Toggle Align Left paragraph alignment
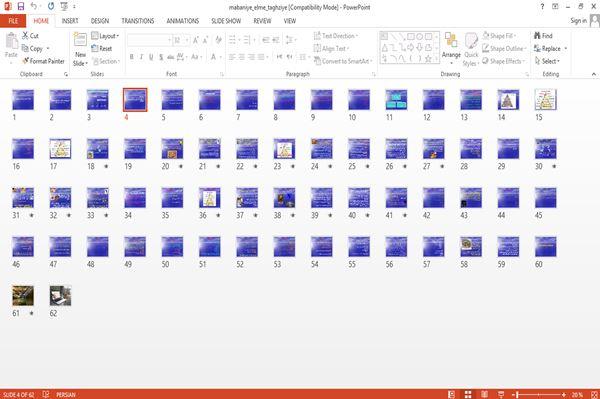This screenshot has width=600, height=399. click(x=232, y=57)
